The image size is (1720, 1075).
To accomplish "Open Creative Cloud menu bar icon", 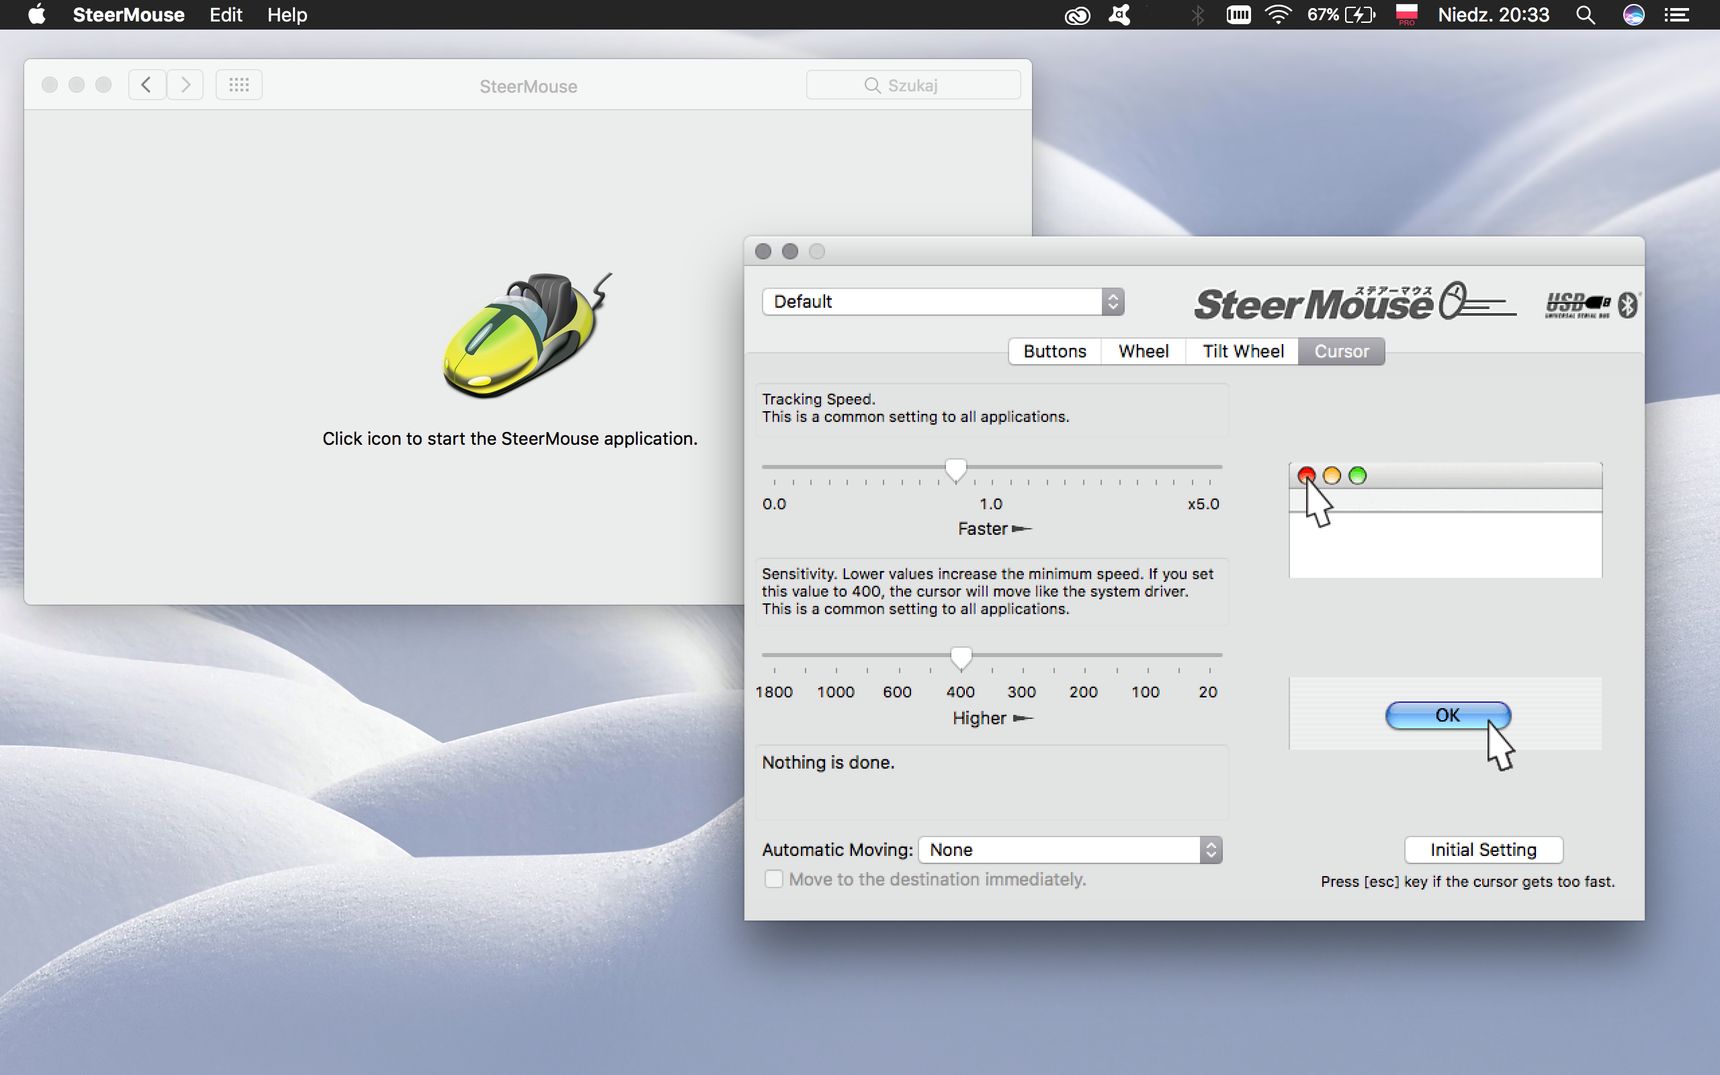I will pyautogui.click(x=1077, y=15).
